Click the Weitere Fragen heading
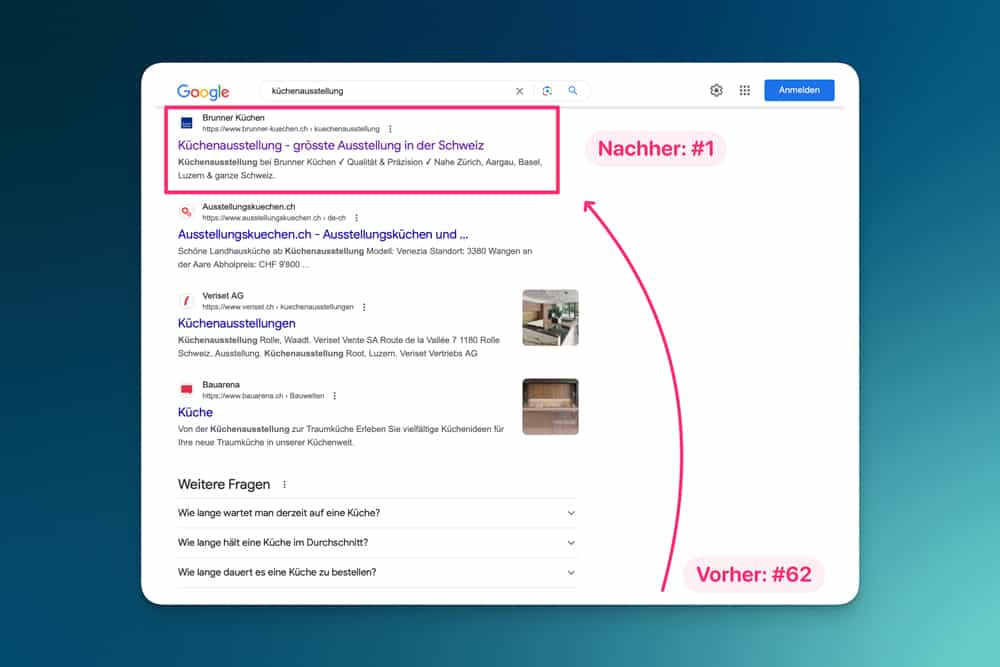1000x667 pixels. (x=224, y=485)
